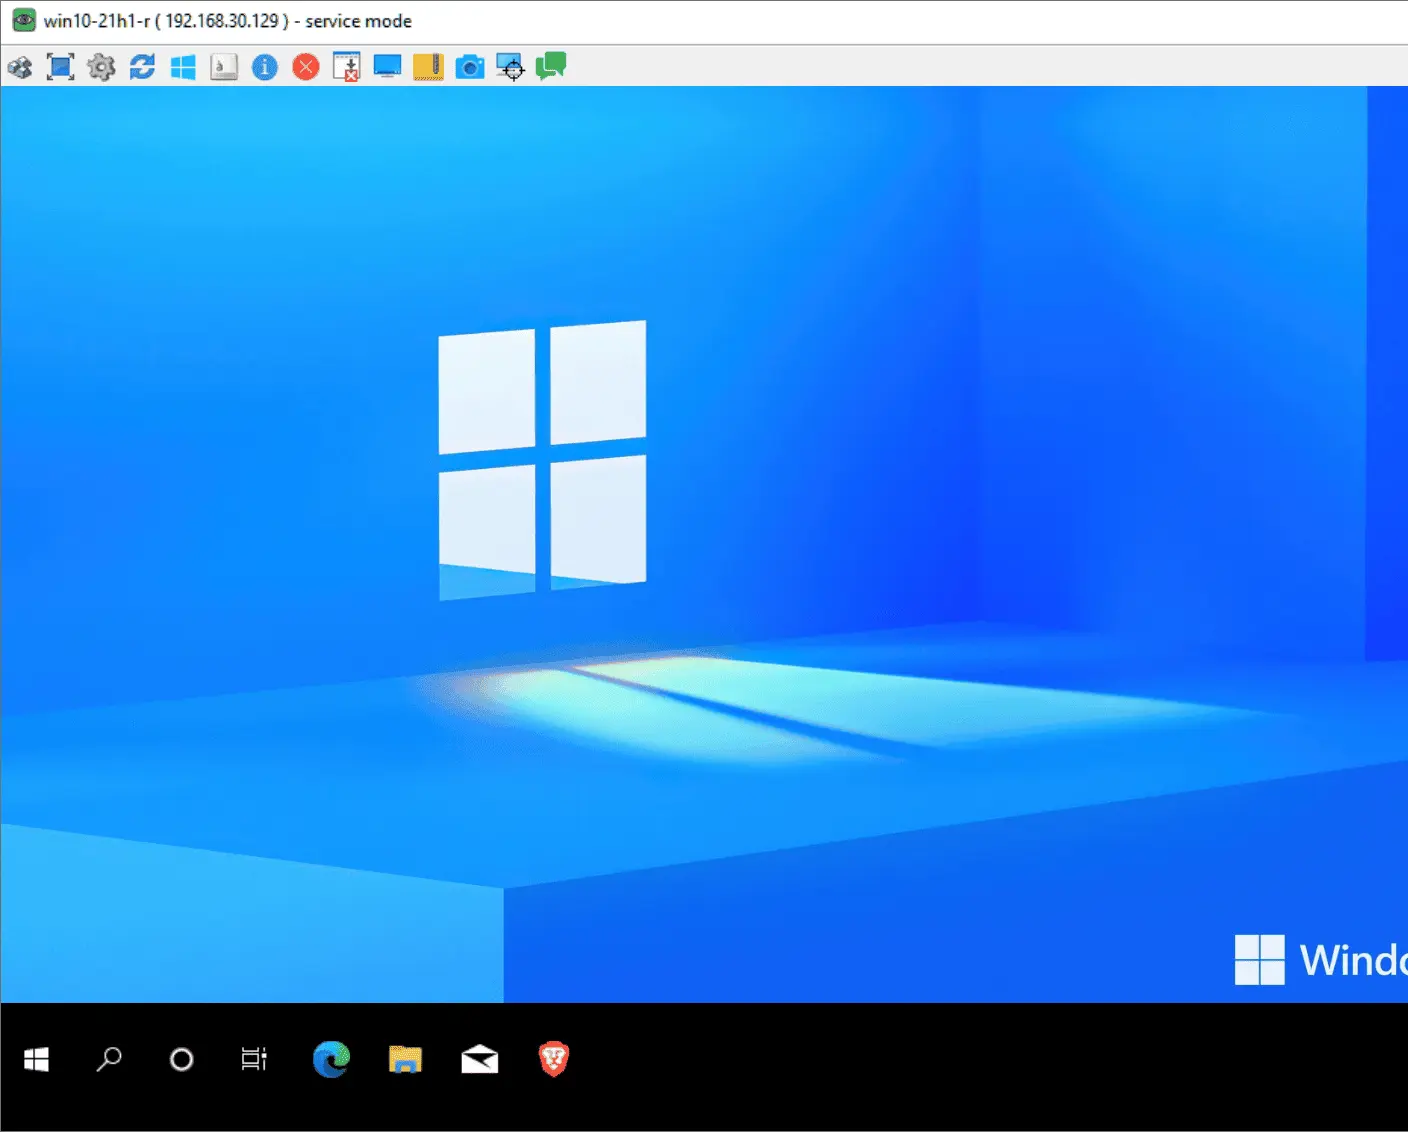Screen dimensions: 1408x1132
Task: Open chat with the green speech bubbles
Action: pyautogui.click(x=551, y=67)
